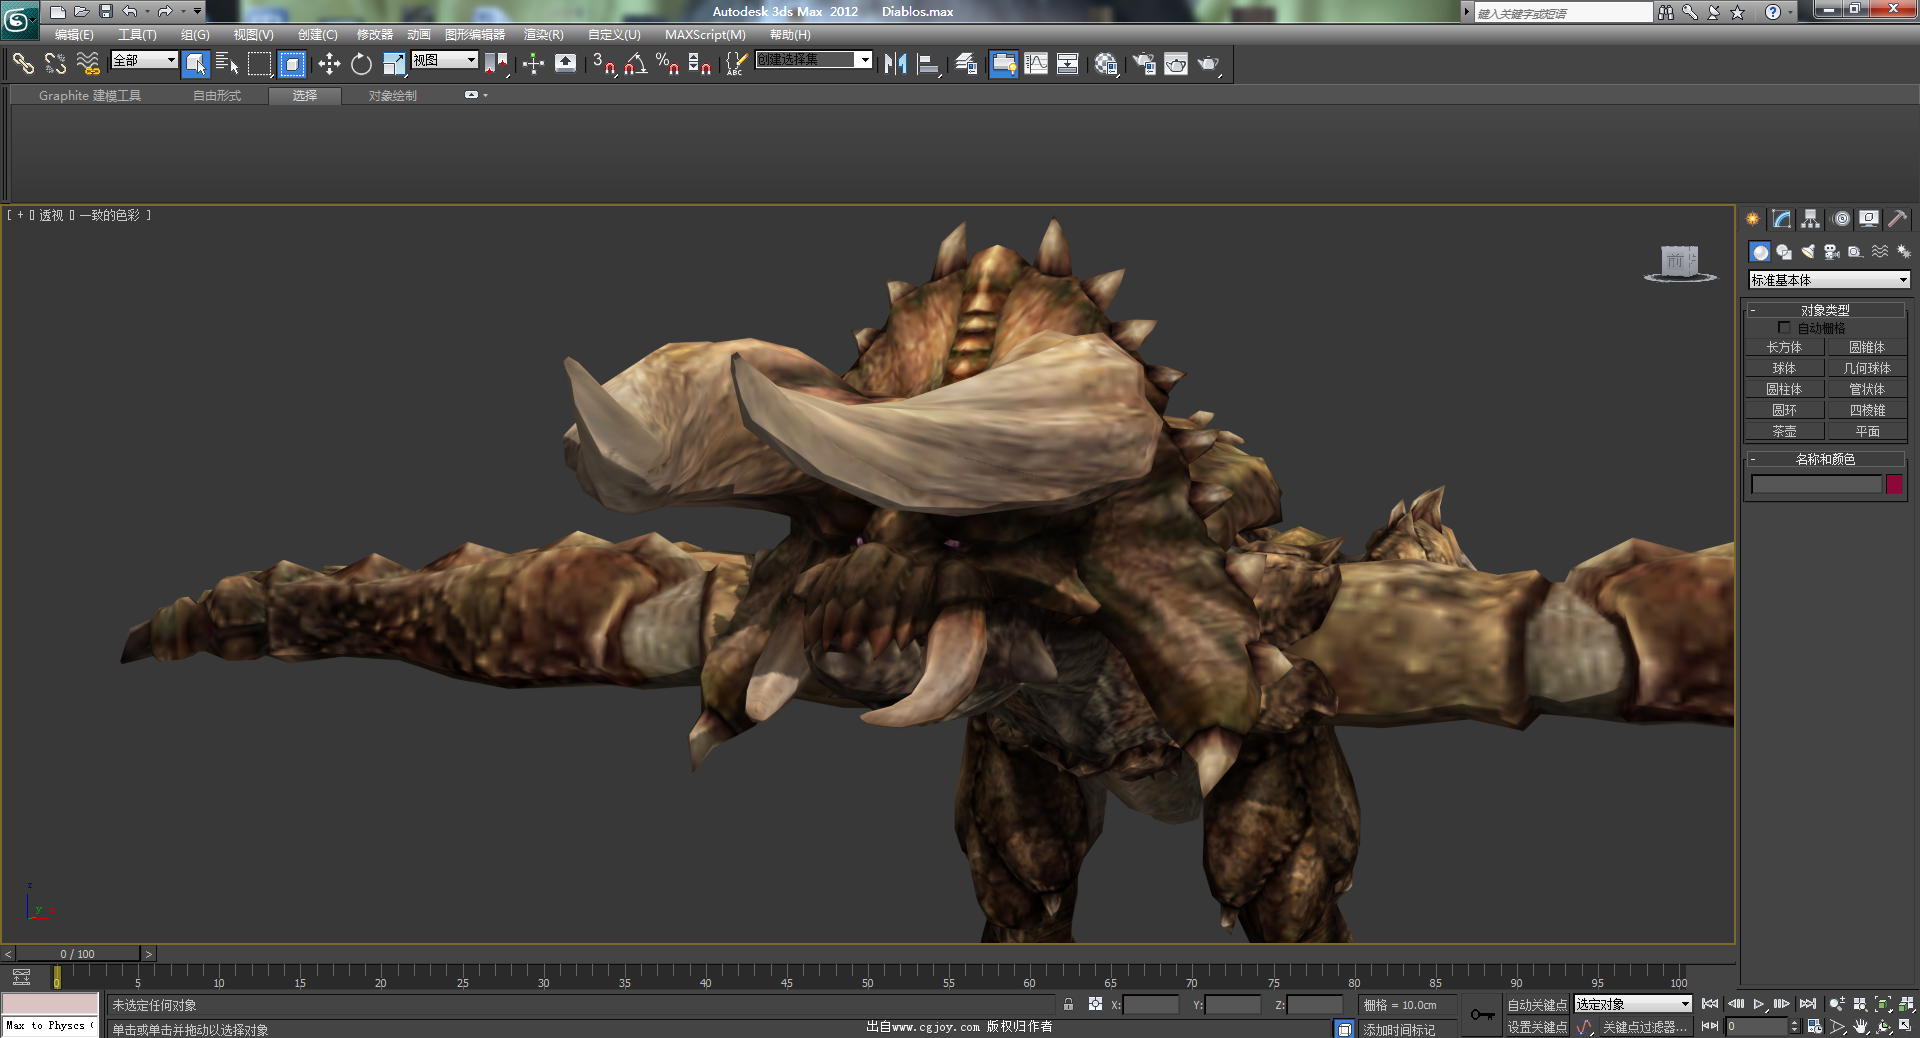Click the Unlink Selection tool

pos(55,64)
